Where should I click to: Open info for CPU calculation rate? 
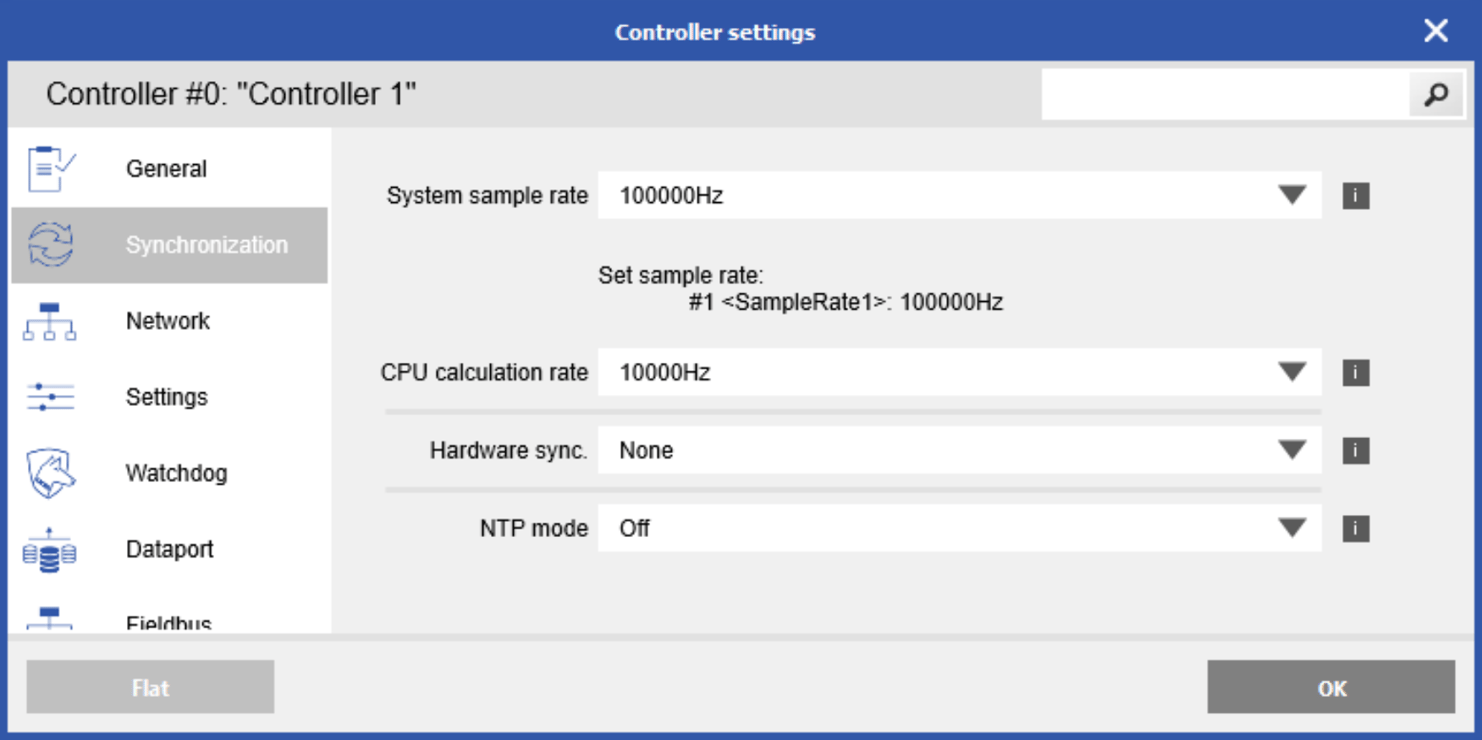tap(1355, 372)
